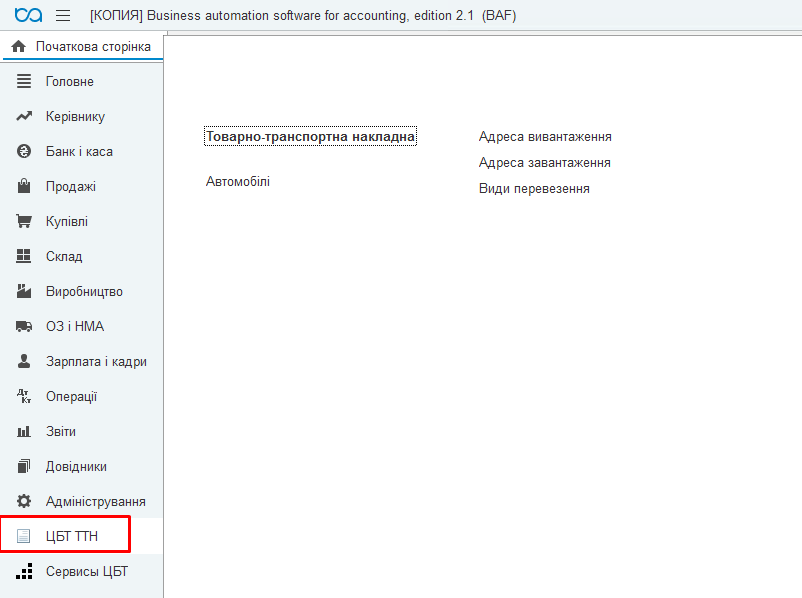Click the Адміністрування gear icon
The image size is (802, 598).
[25, 502]
